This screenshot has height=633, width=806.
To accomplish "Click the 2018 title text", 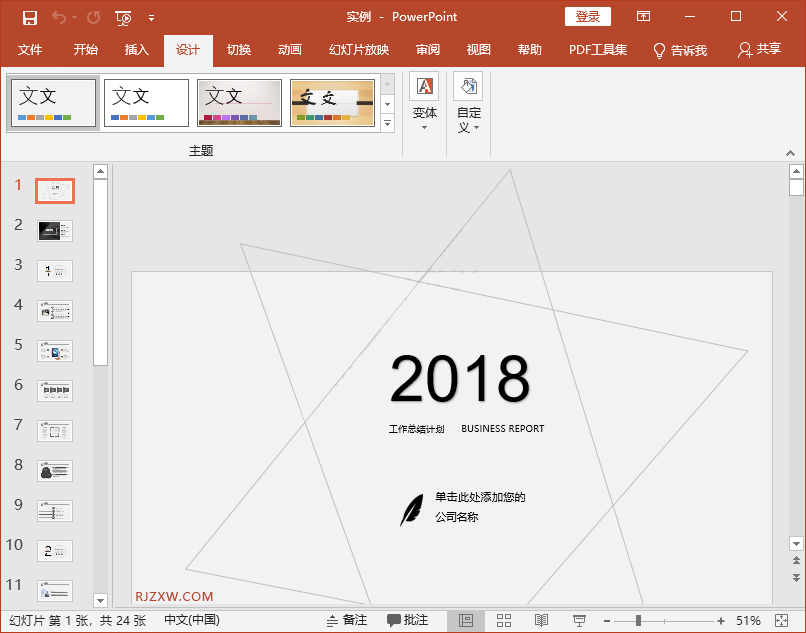I will 460,379.
